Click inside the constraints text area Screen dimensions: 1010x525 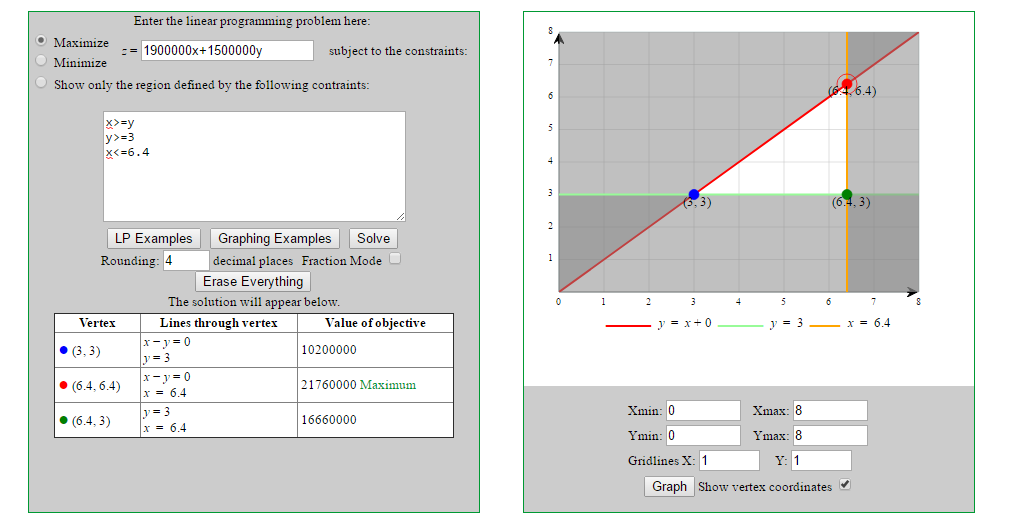tap(254, 166)
